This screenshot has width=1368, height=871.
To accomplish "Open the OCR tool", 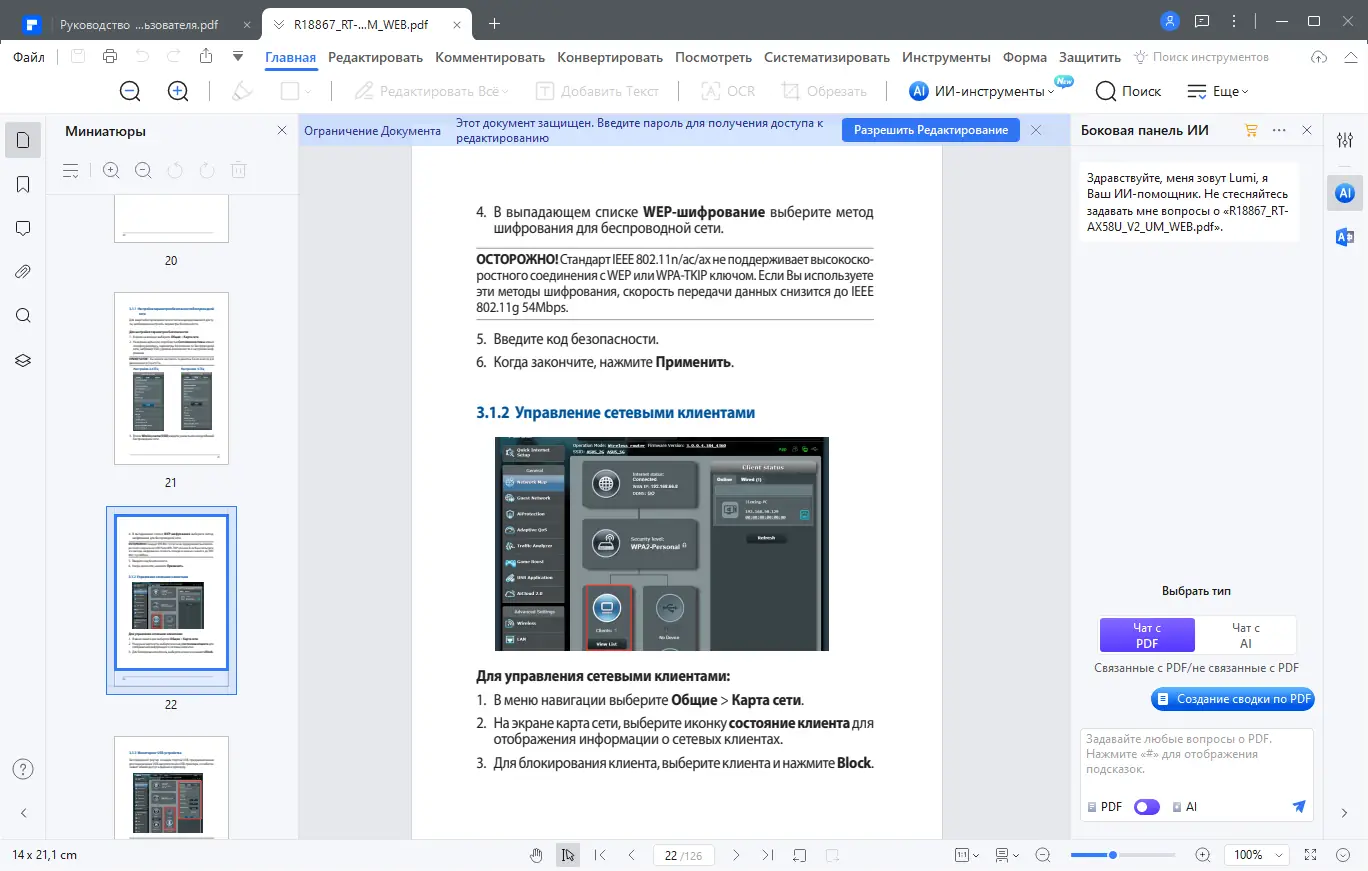I will [x=728, y=91].
